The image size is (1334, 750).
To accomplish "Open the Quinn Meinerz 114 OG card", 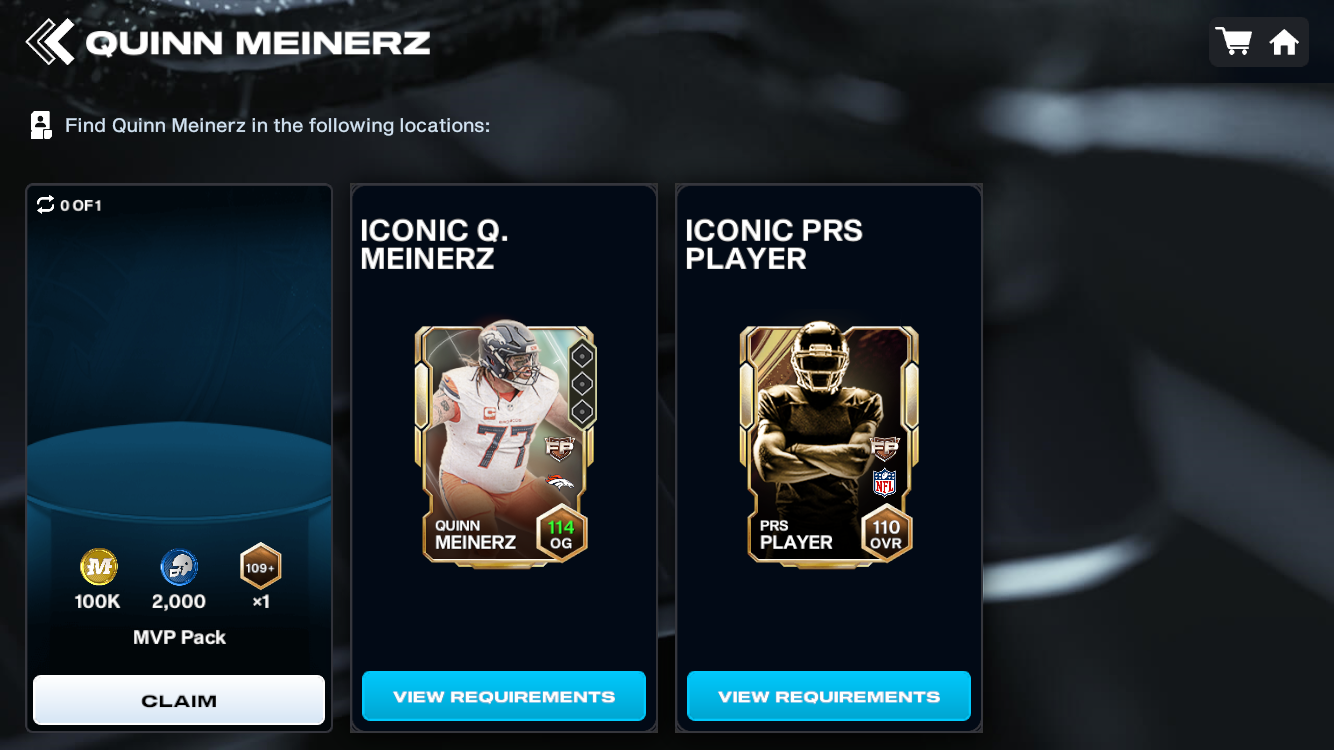I will (x=505, y=444).
